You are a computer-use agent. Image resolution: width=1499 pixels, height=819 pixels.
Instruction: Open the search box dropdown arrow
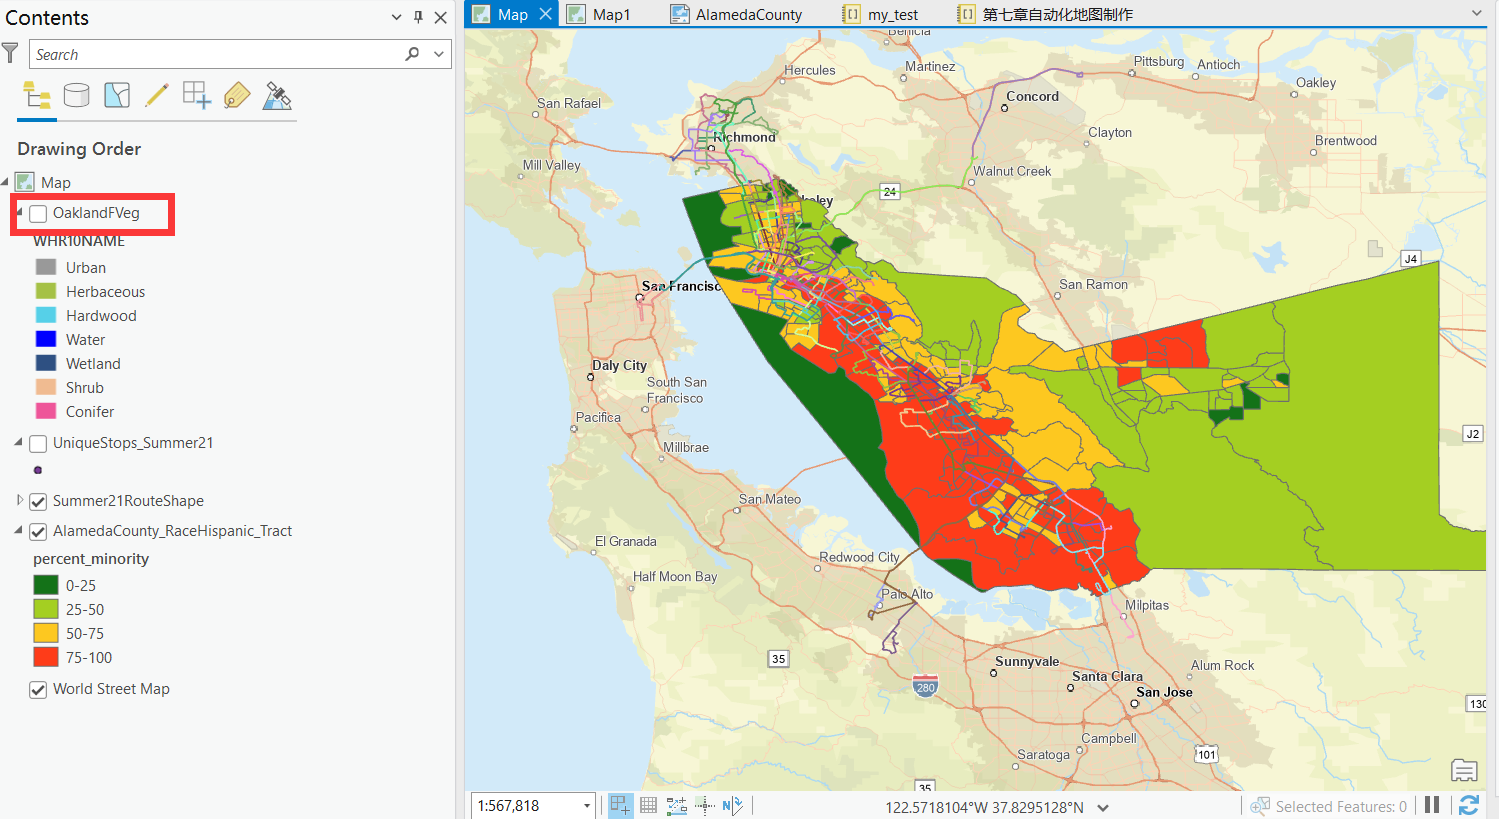(438, 54)
